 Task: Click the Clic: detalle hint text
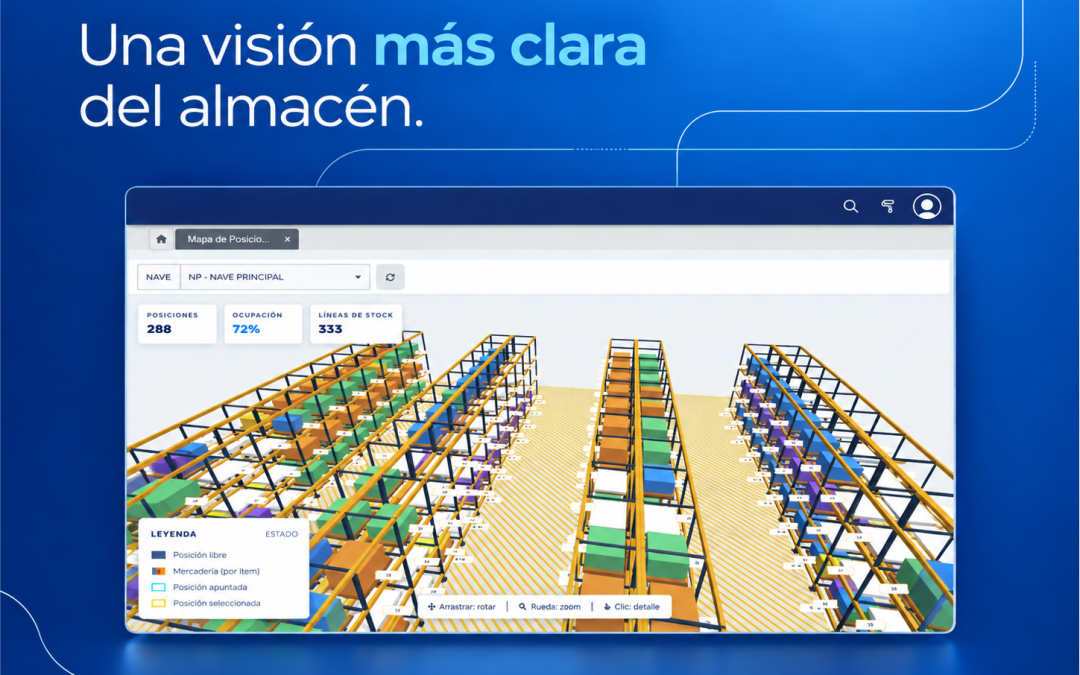tap(637, 607)
